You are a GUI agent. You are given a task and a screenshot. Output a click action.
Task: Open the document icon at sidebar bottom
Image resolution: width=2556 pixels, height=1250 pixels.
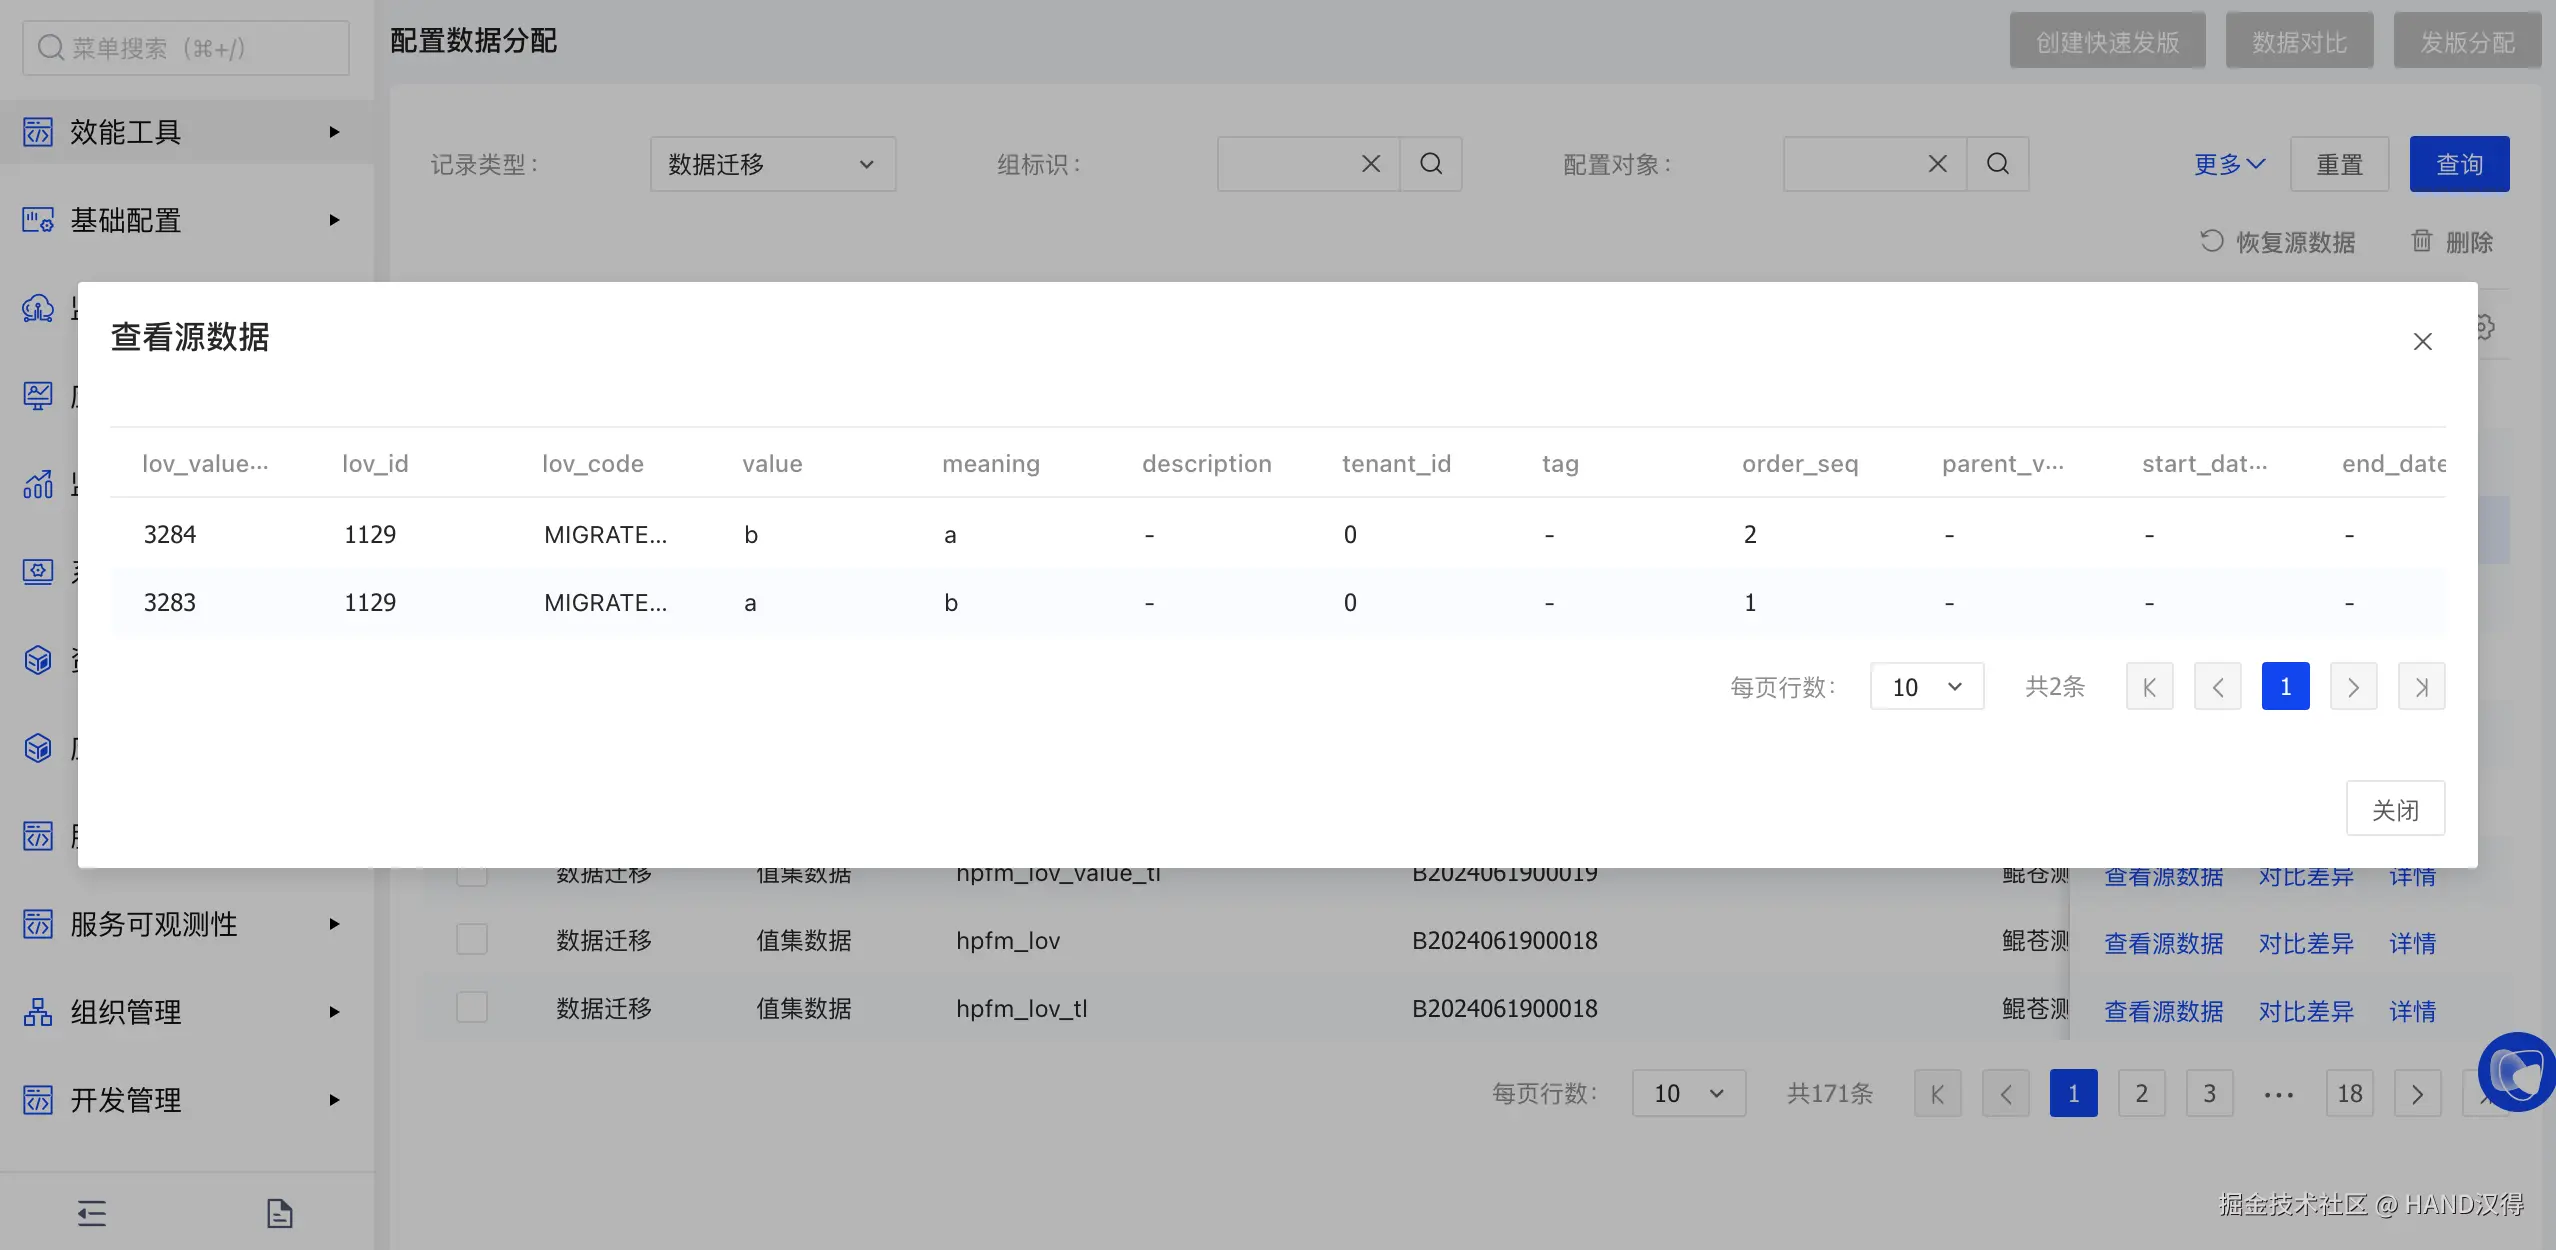pyautogui.click(x=280, y=1213)
